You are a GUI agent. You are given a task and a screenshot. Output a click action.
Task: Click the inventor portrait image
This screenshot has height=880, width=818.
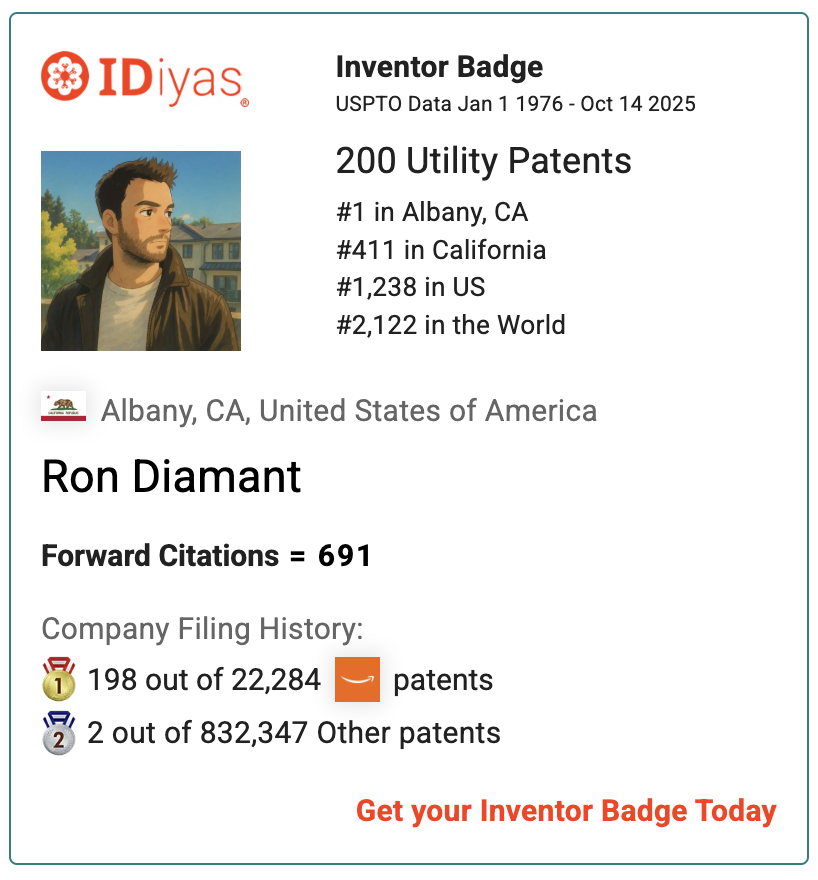coord(141,251)
